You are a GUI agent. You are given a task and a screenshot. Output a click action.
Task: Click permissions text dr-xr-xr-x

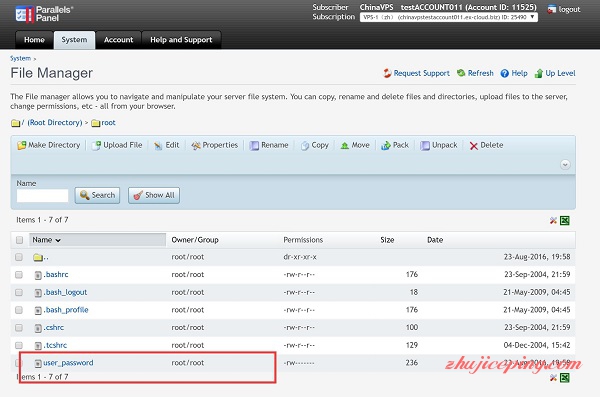[300, 257]
